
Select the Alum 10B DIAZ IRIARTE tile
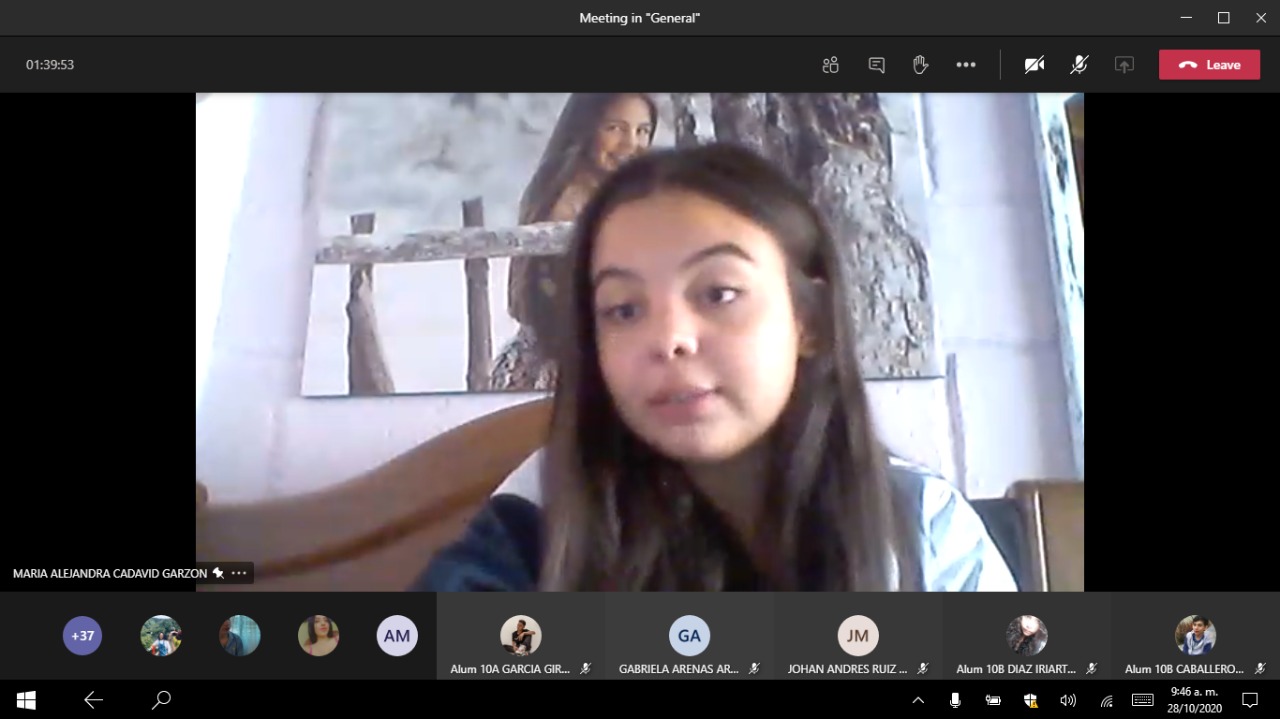point(1026,637)
